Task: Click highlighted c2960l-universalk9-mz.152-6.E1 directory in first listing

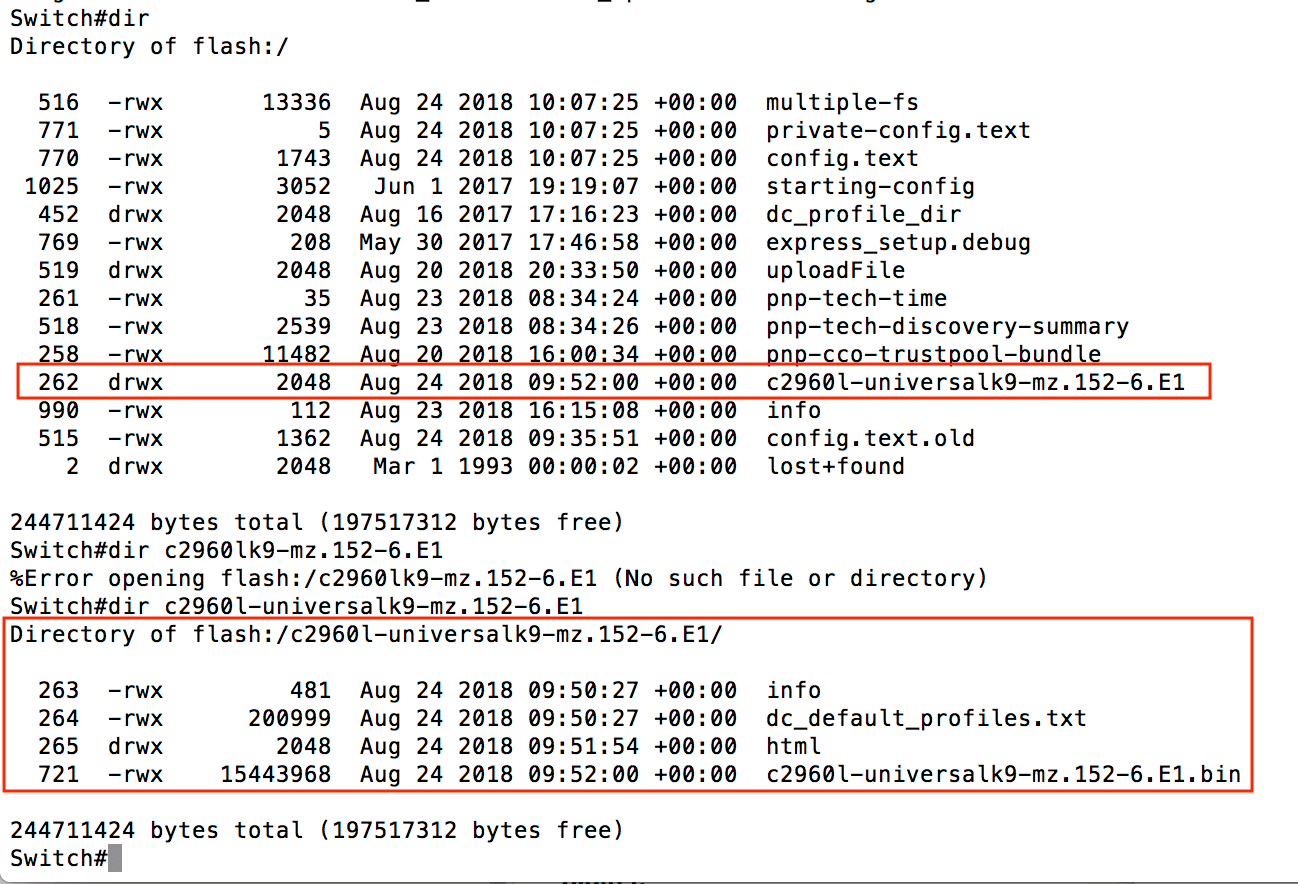Action: [975, 382]
